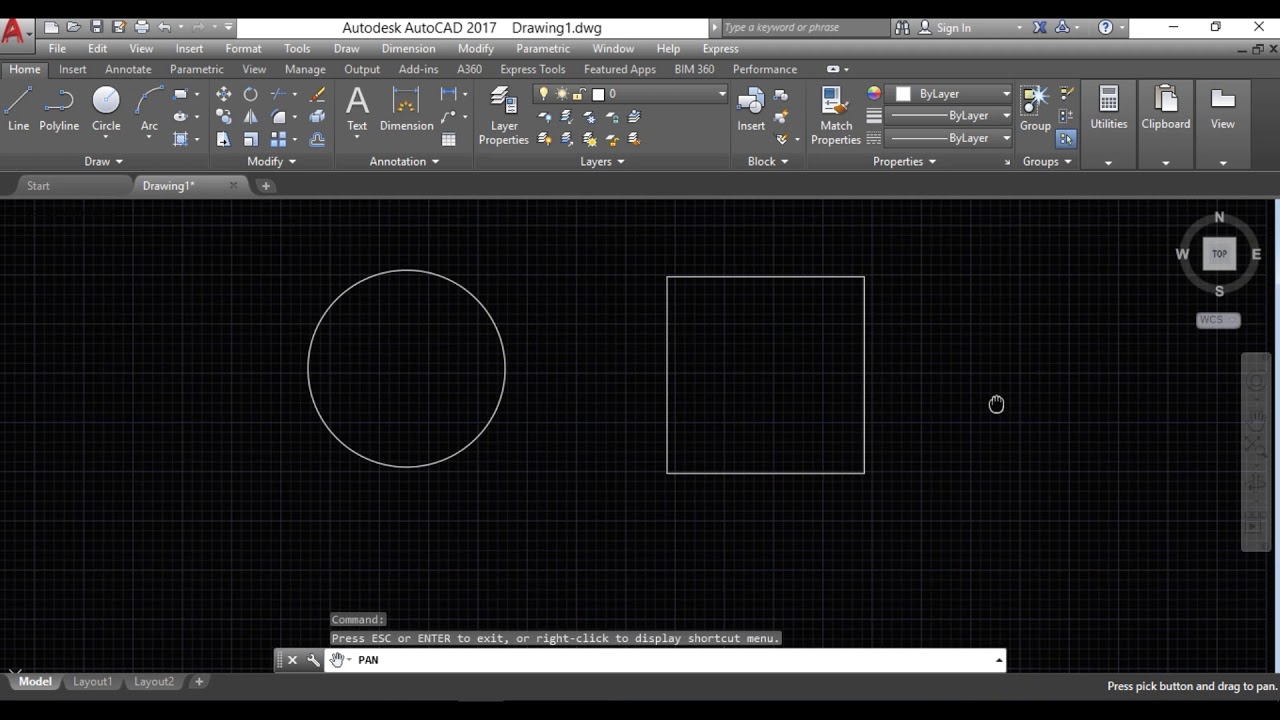Click the Sign In button
Image resolution: width=1280 pixels, height=720 pixels.
tap(945, 27)
